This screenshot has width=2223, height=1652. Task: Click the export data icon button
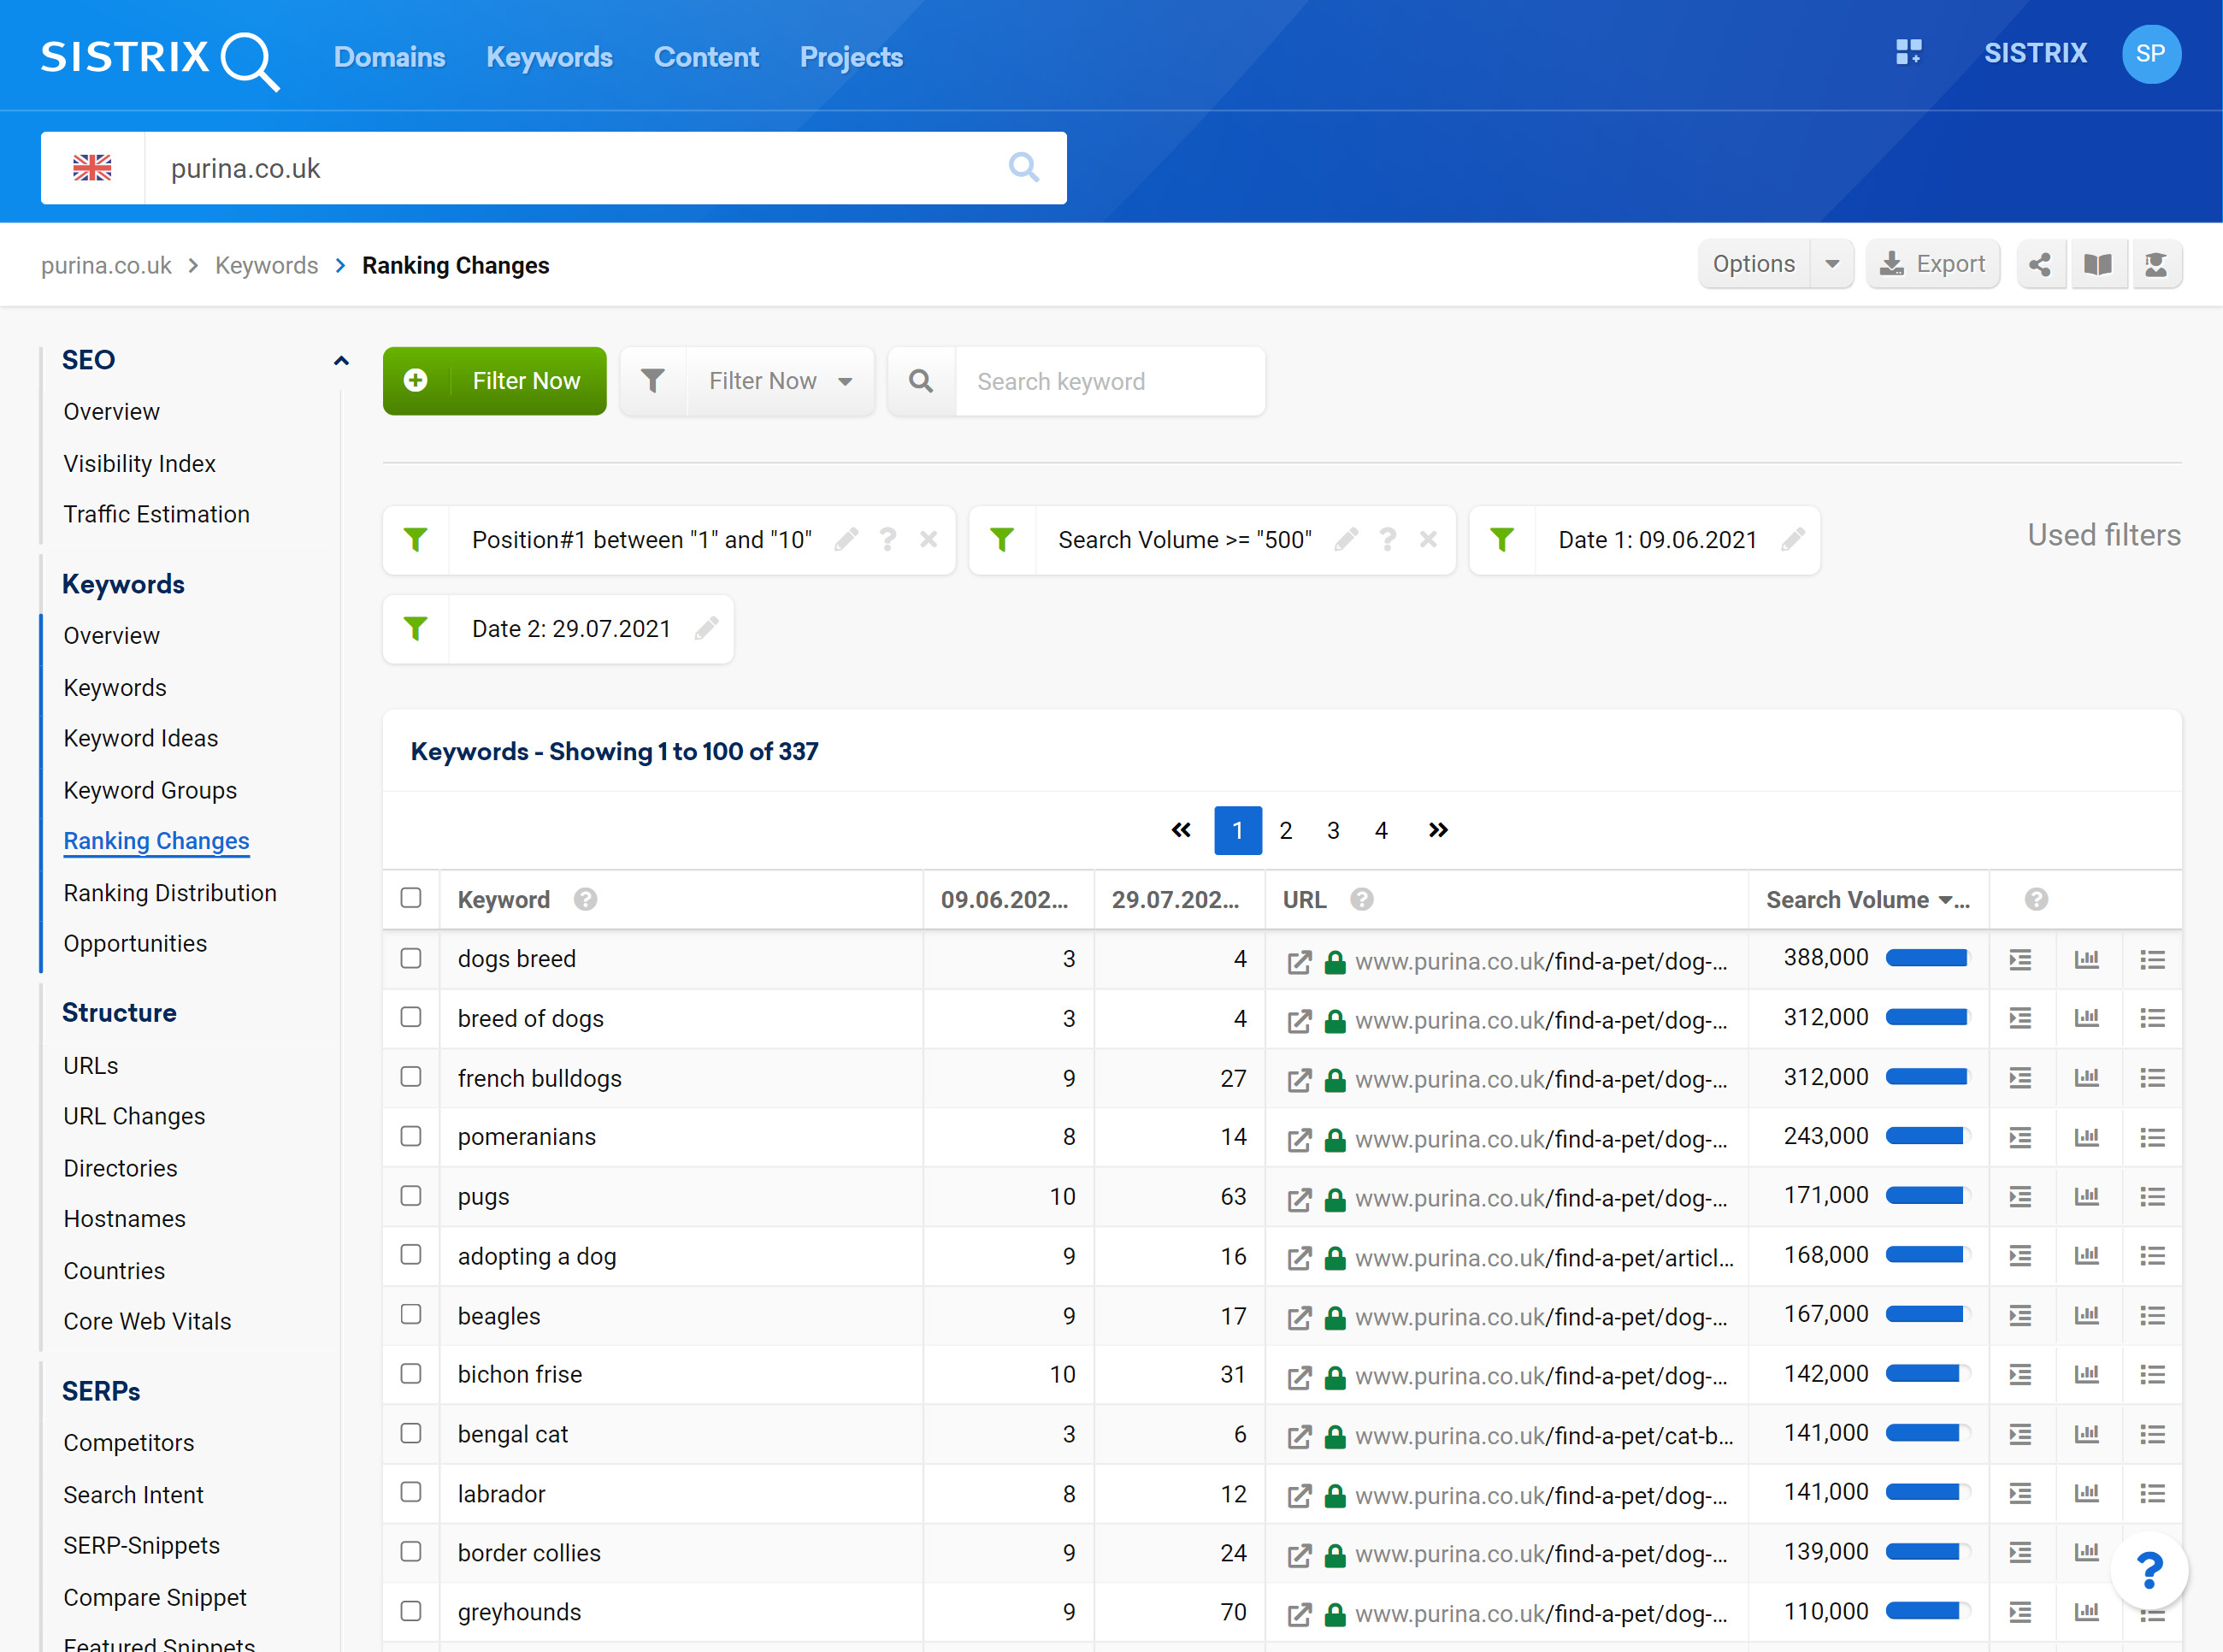click(1933, 265)
